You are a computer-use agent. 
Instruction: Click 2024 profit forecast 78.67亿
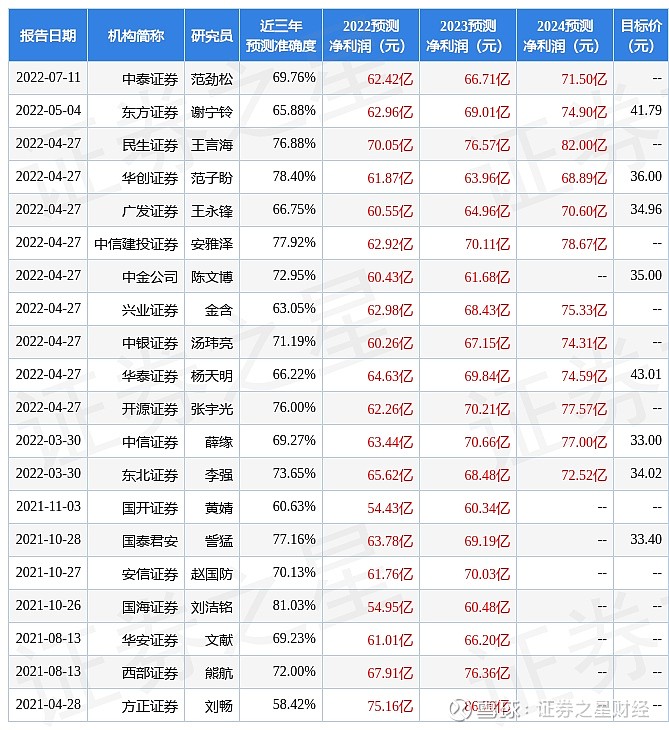click(584, 244)
